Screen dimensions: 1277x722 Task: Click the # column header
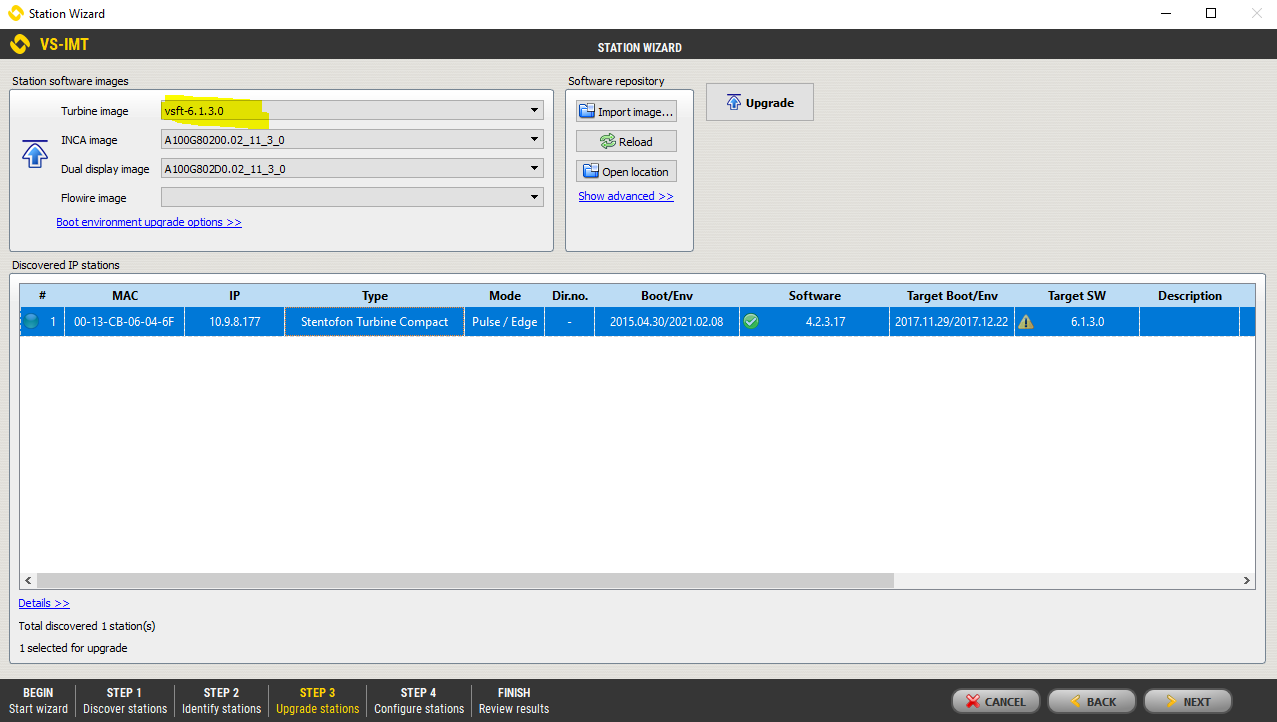point(42,295)
